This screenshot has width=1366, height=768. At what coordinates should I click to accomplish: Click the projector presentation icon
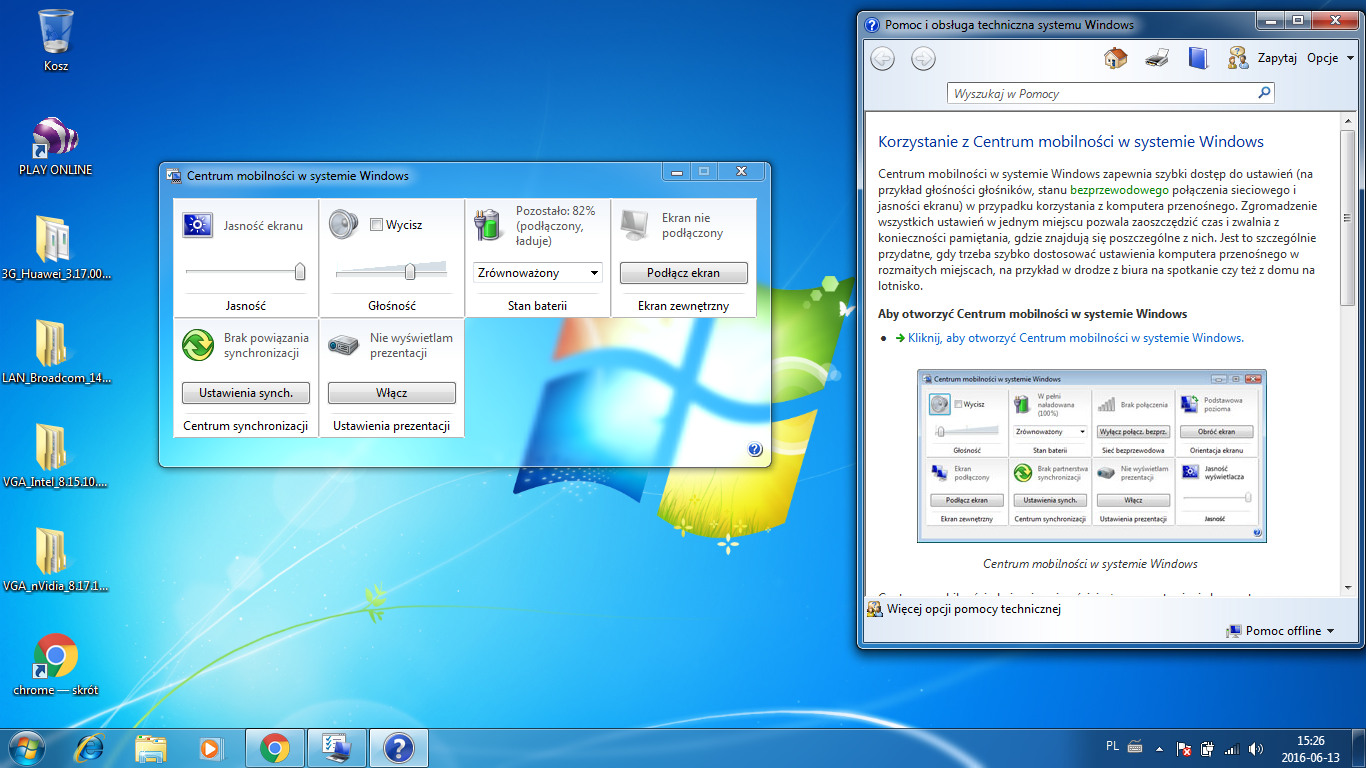point(344,346)
